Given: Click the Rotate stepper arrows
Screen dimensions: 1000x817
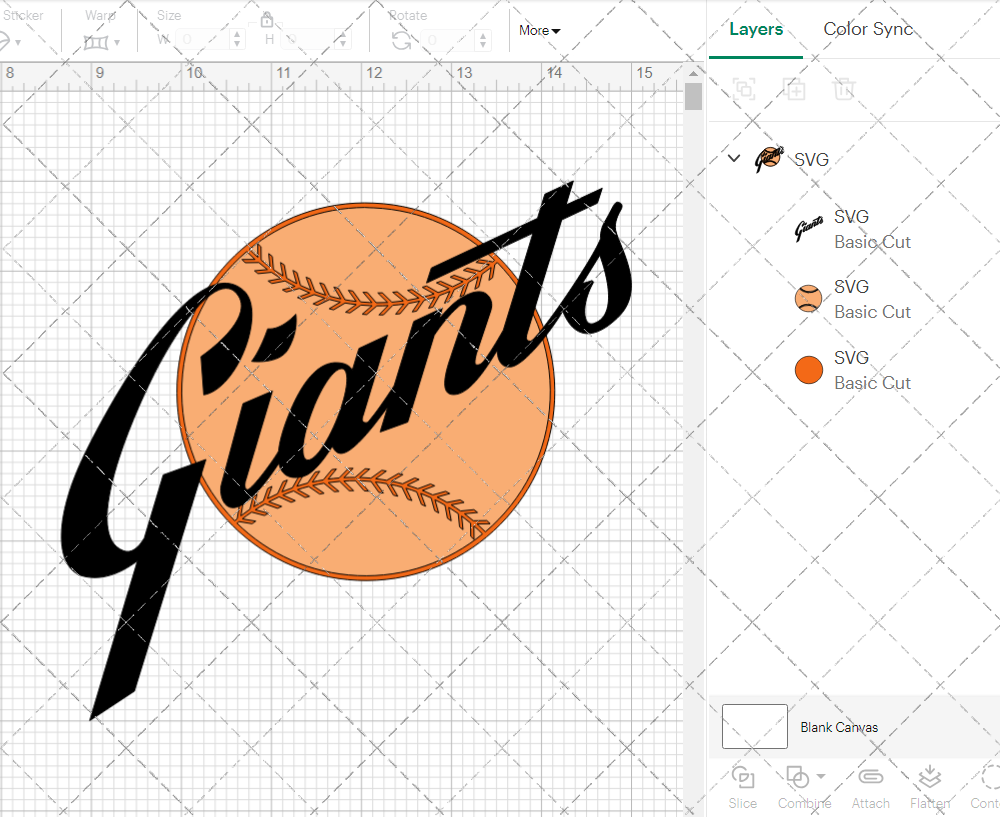Looking at the screenshot, I should pyautogui.click(x=483, y=40).
